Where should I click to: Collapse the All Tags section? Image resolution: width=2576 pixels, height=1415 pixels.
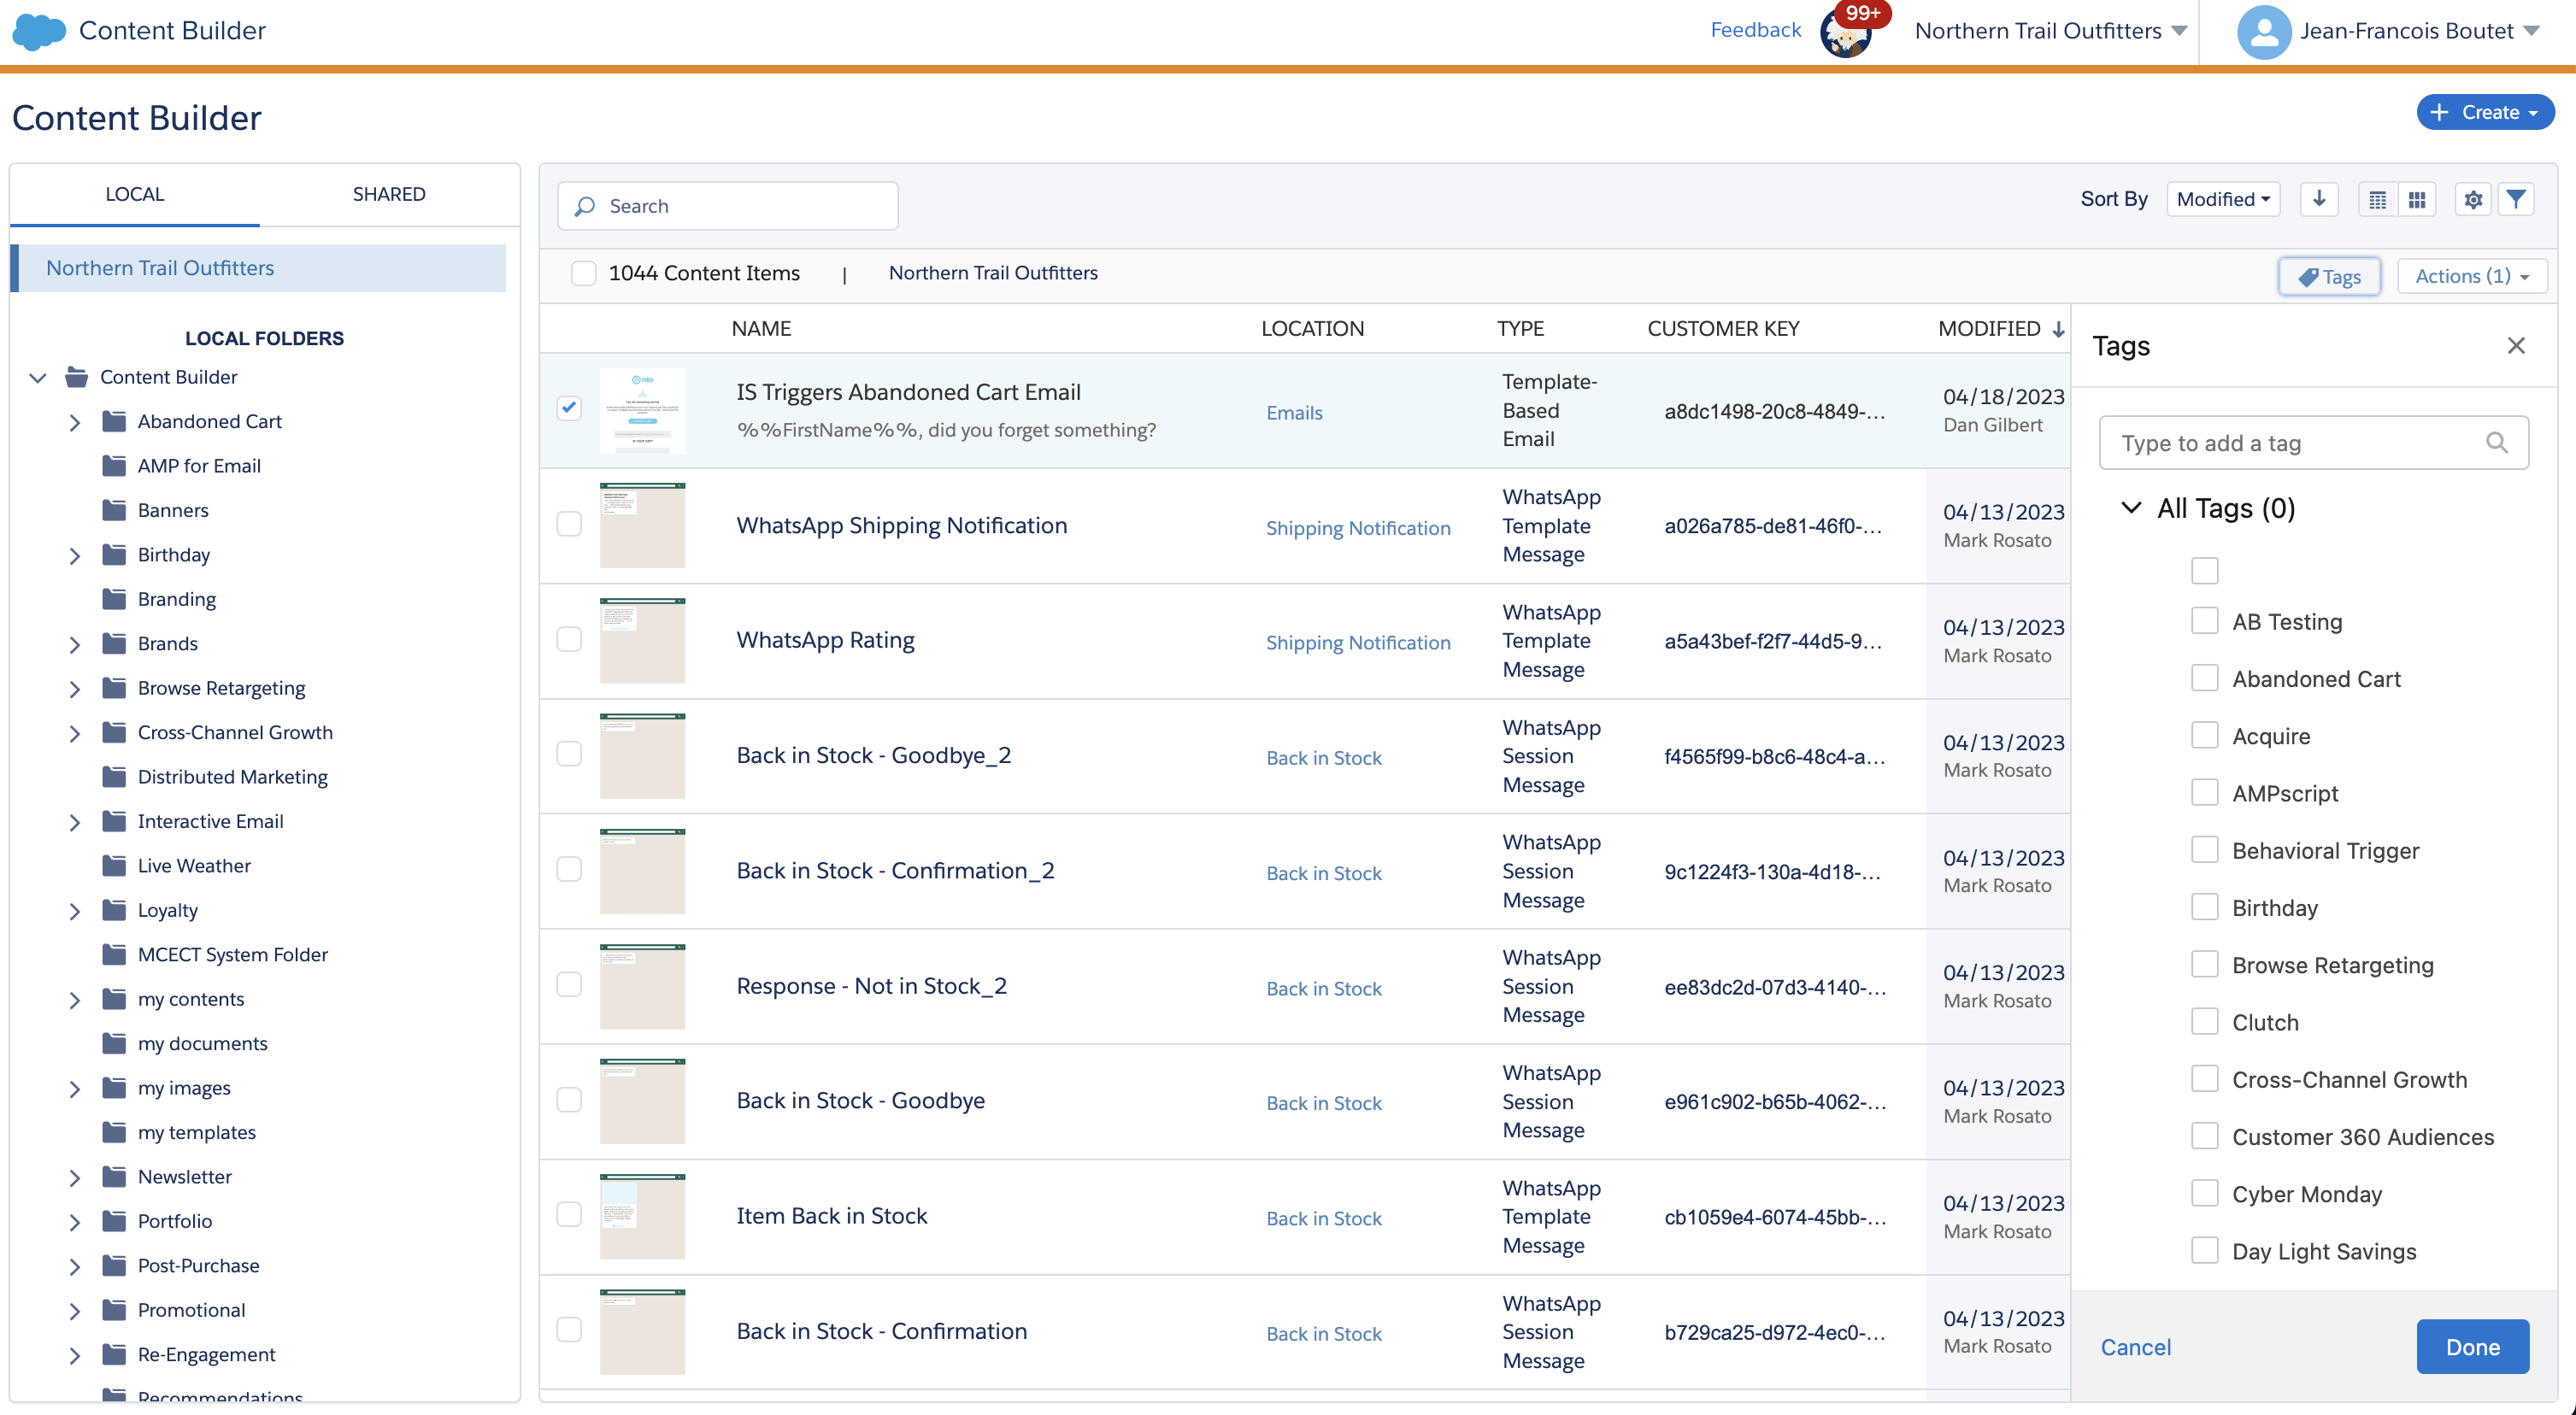pos(2131,508)
